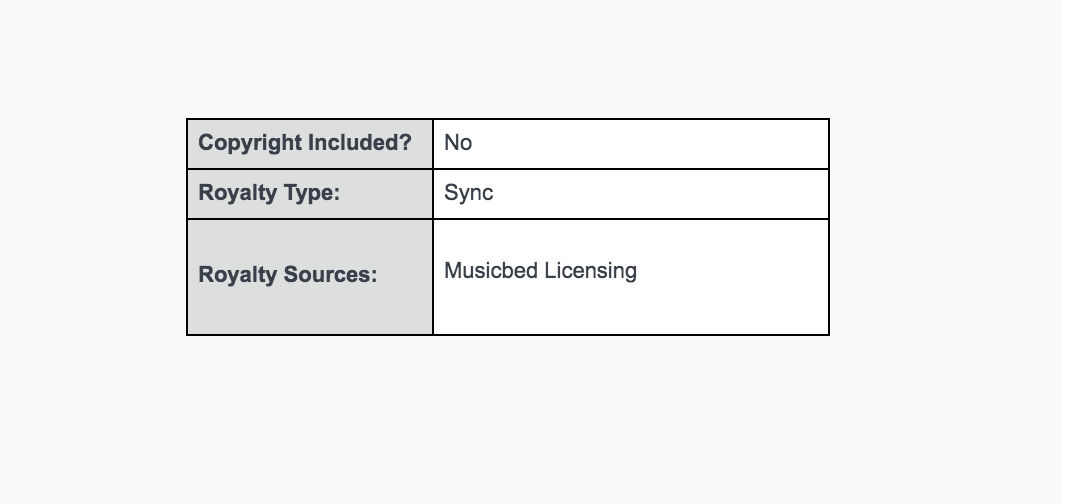Click the blank page area below the table
Image resolution: width=1068 pixels, height=504 pixels.
508,420
